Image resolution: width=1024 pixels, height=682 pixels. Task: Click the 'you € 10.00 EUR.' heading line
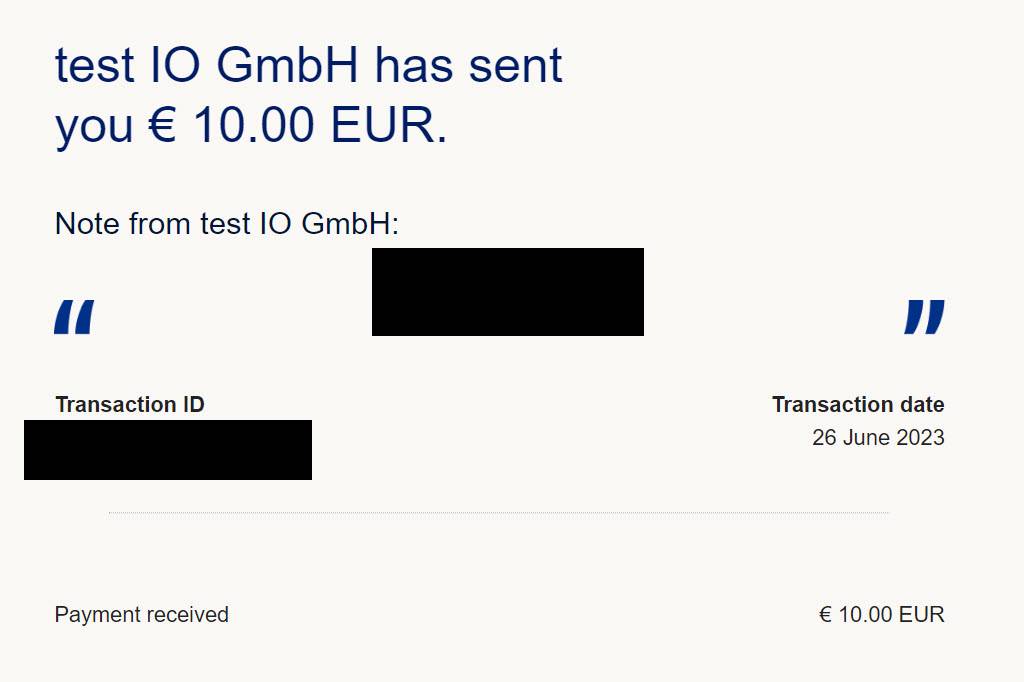pyautogui.click(x=251, y=124)
